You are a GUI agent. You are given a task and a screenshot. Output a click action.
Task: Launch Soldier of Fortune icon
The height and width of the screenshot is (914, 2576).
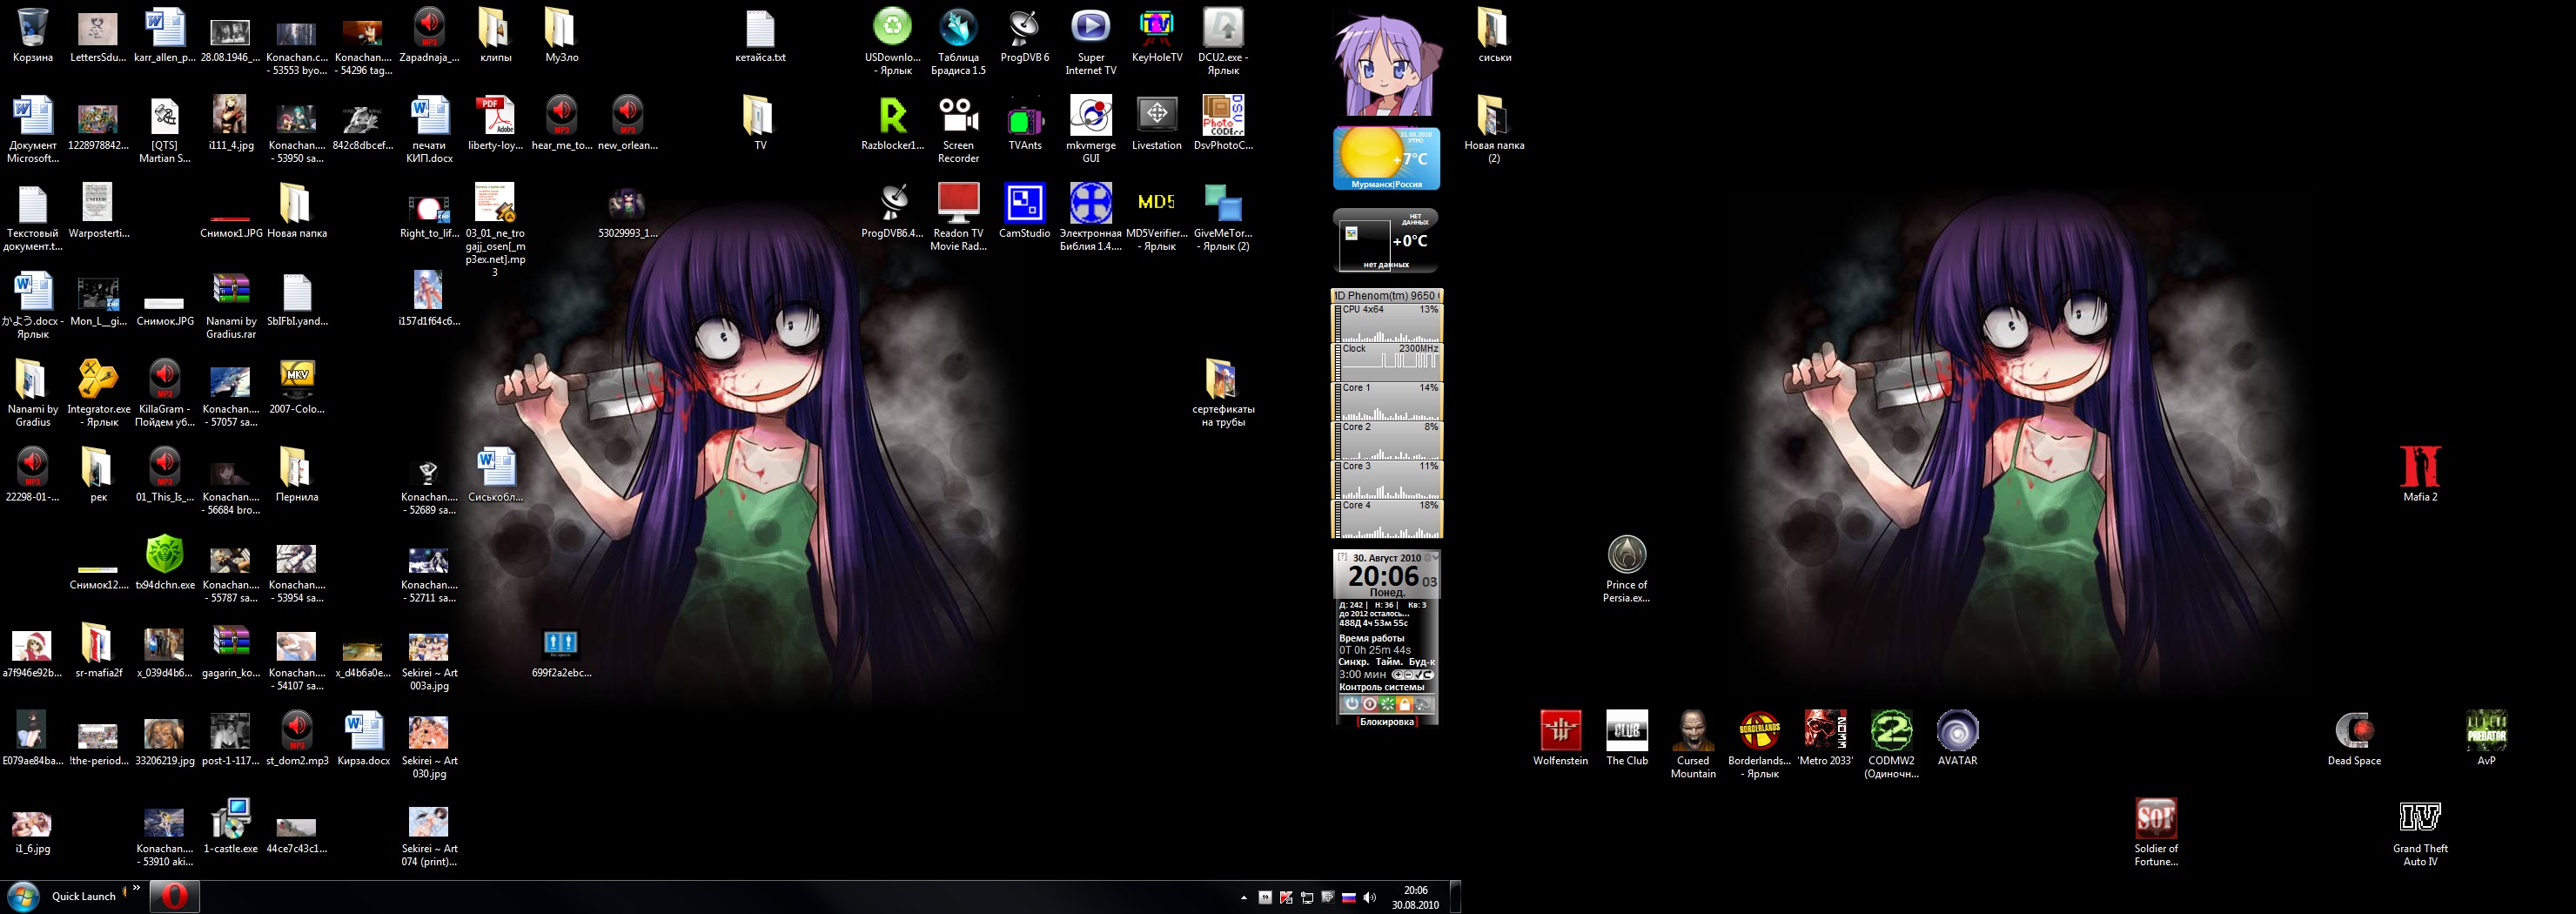(2155, 832)
